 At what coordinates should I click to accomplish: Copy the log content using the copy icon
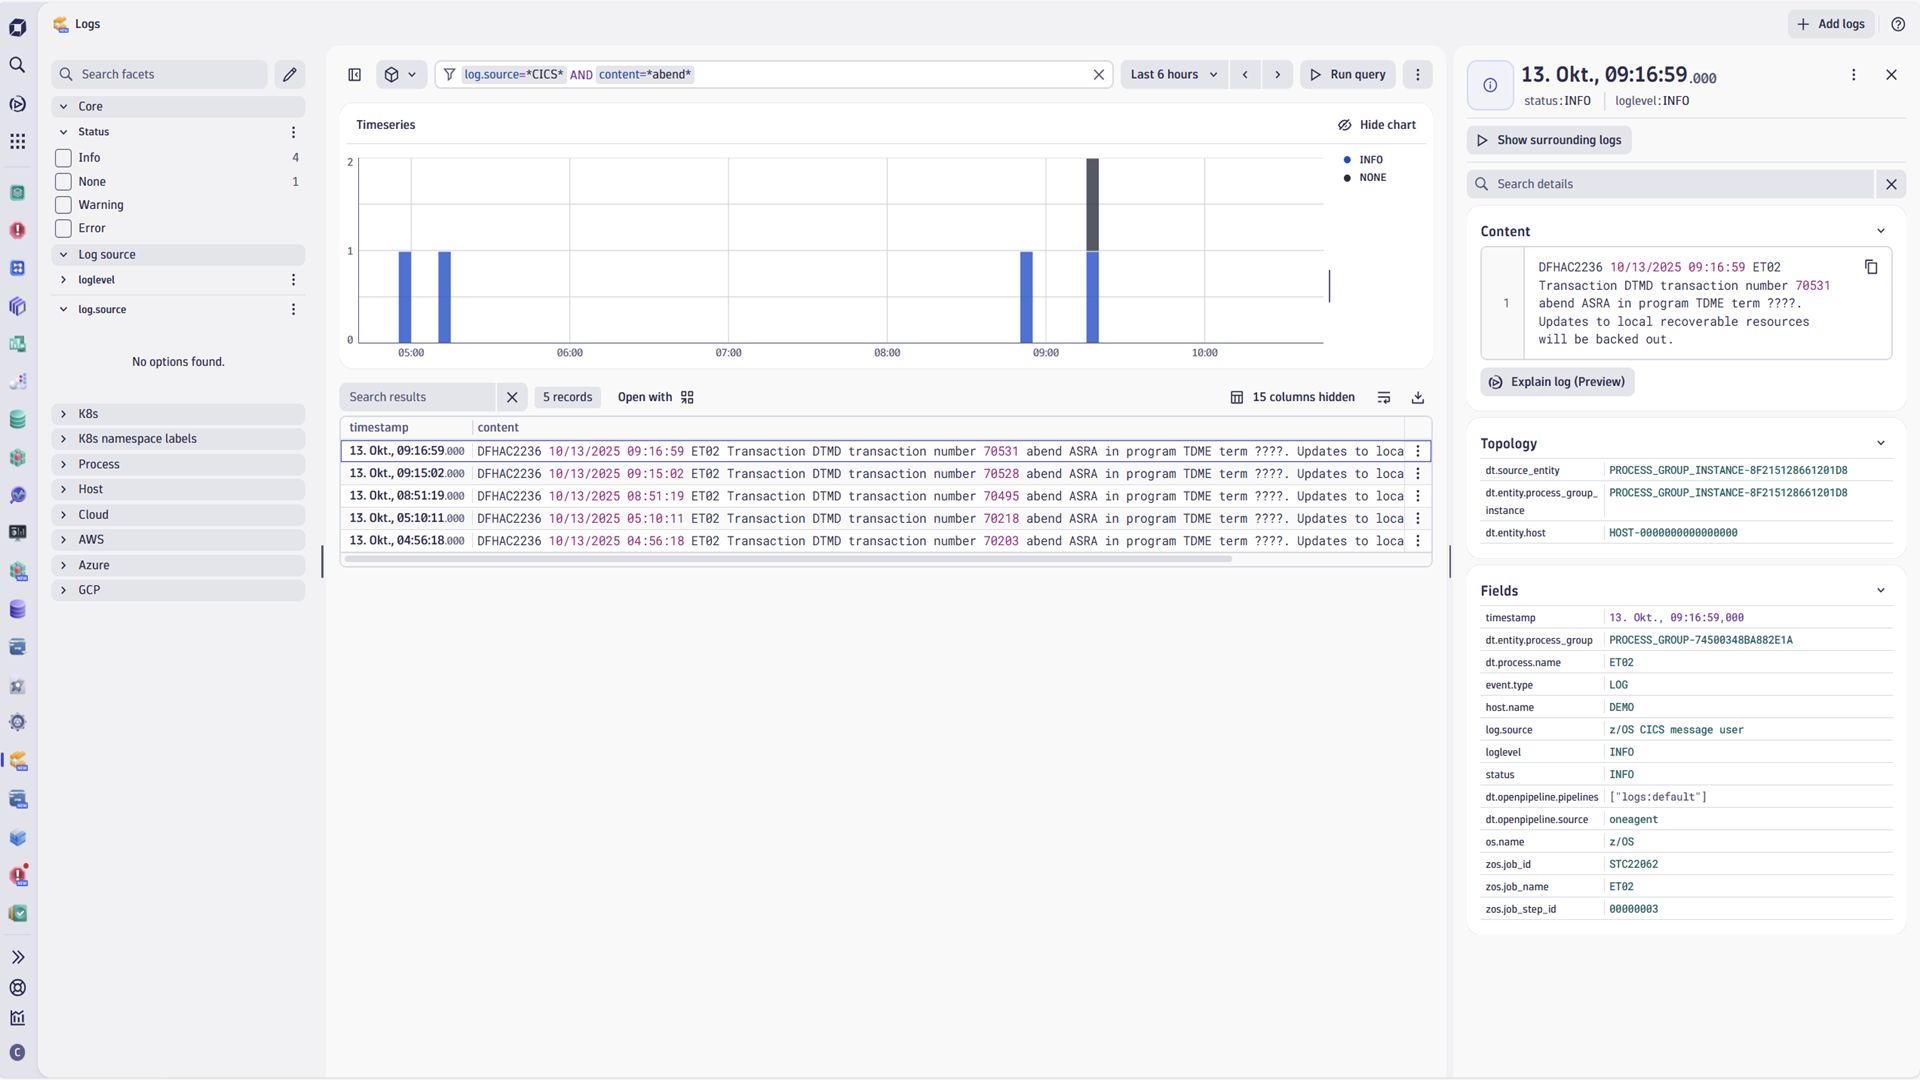pos(1871,267)
